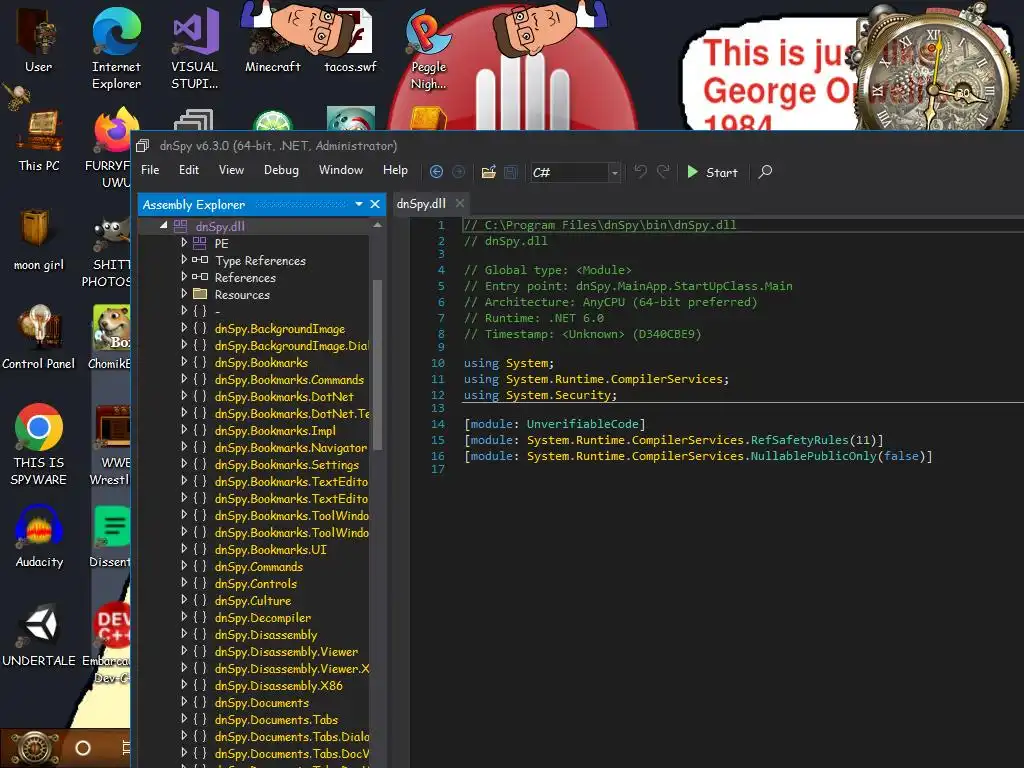The height and width of the screenshot is (768, 1024).
Task: Expand the Resources node
Action: pyautogui.click(x=184, y=293)
